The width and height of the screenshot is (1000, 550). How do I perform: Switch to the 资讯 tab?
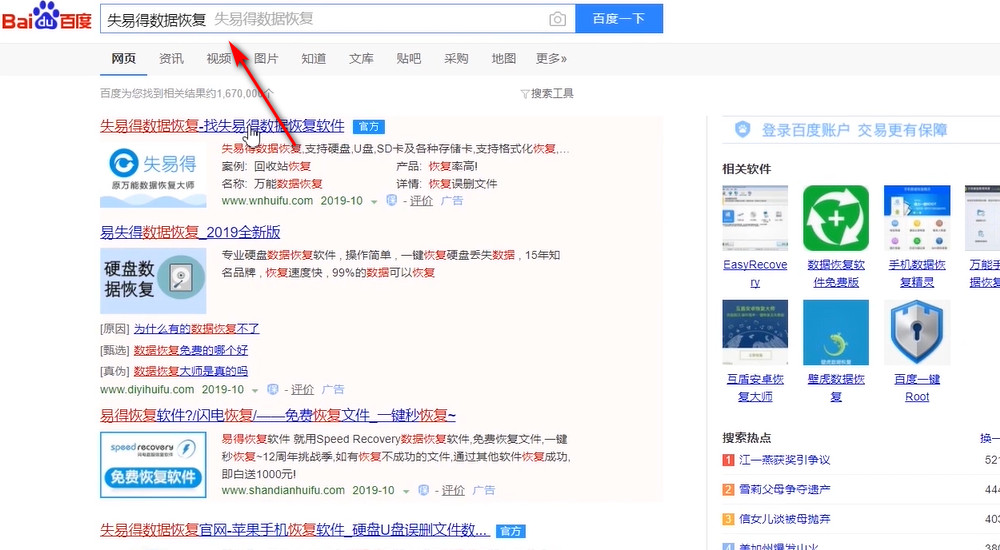171,59
